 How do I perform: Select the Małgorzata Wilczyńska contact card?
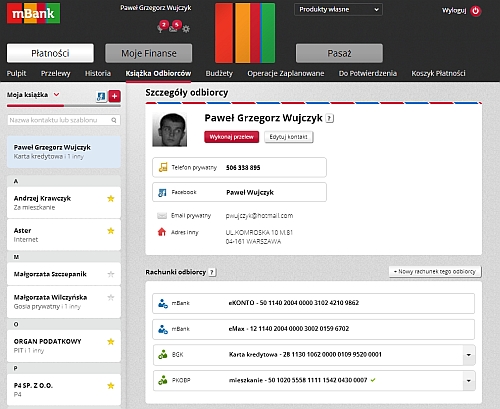click(64, 302)
